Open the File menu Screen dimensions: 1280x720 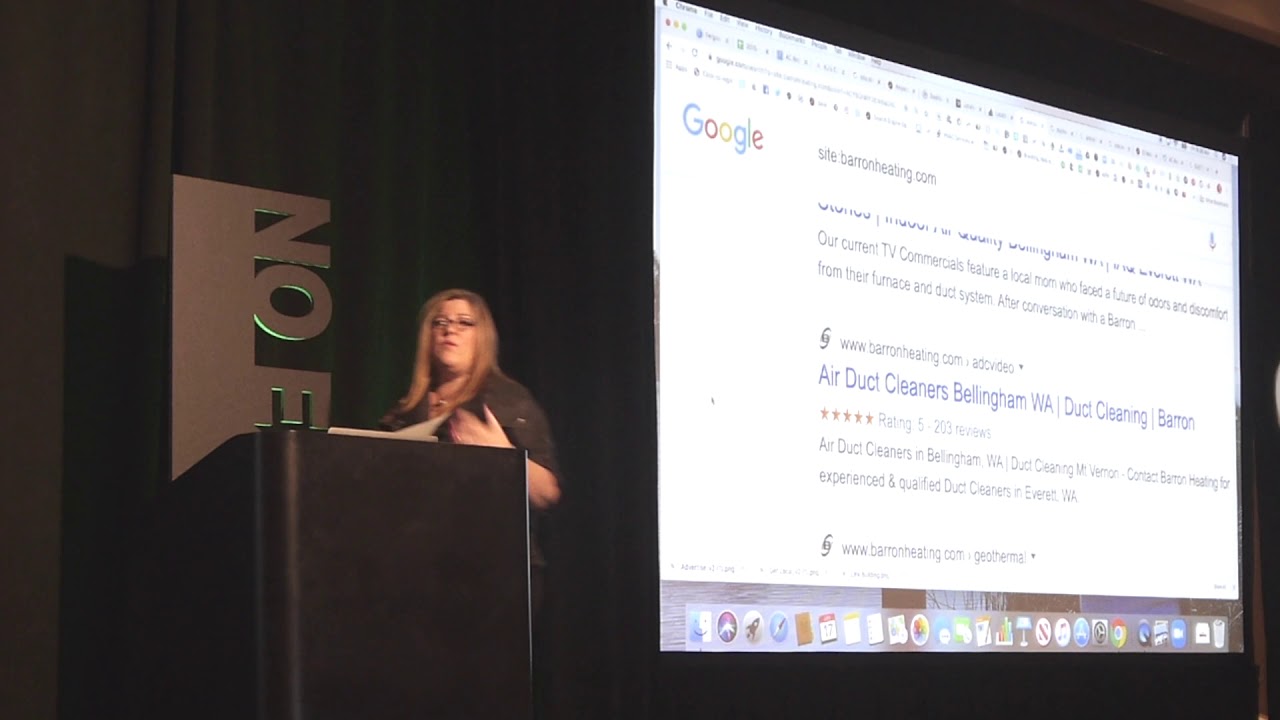[709, 14]
